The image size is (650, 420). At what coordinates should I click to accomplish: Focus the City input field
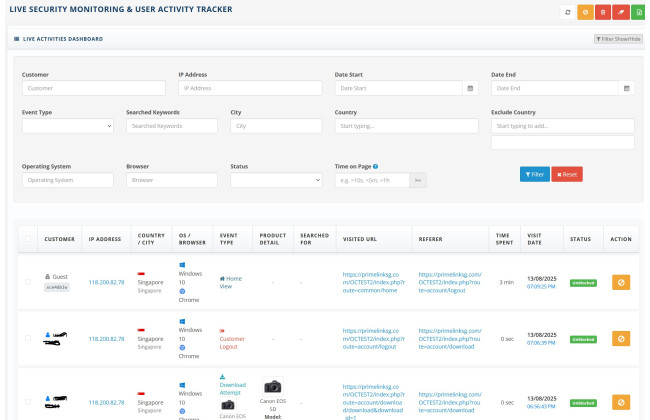point(276,126)
